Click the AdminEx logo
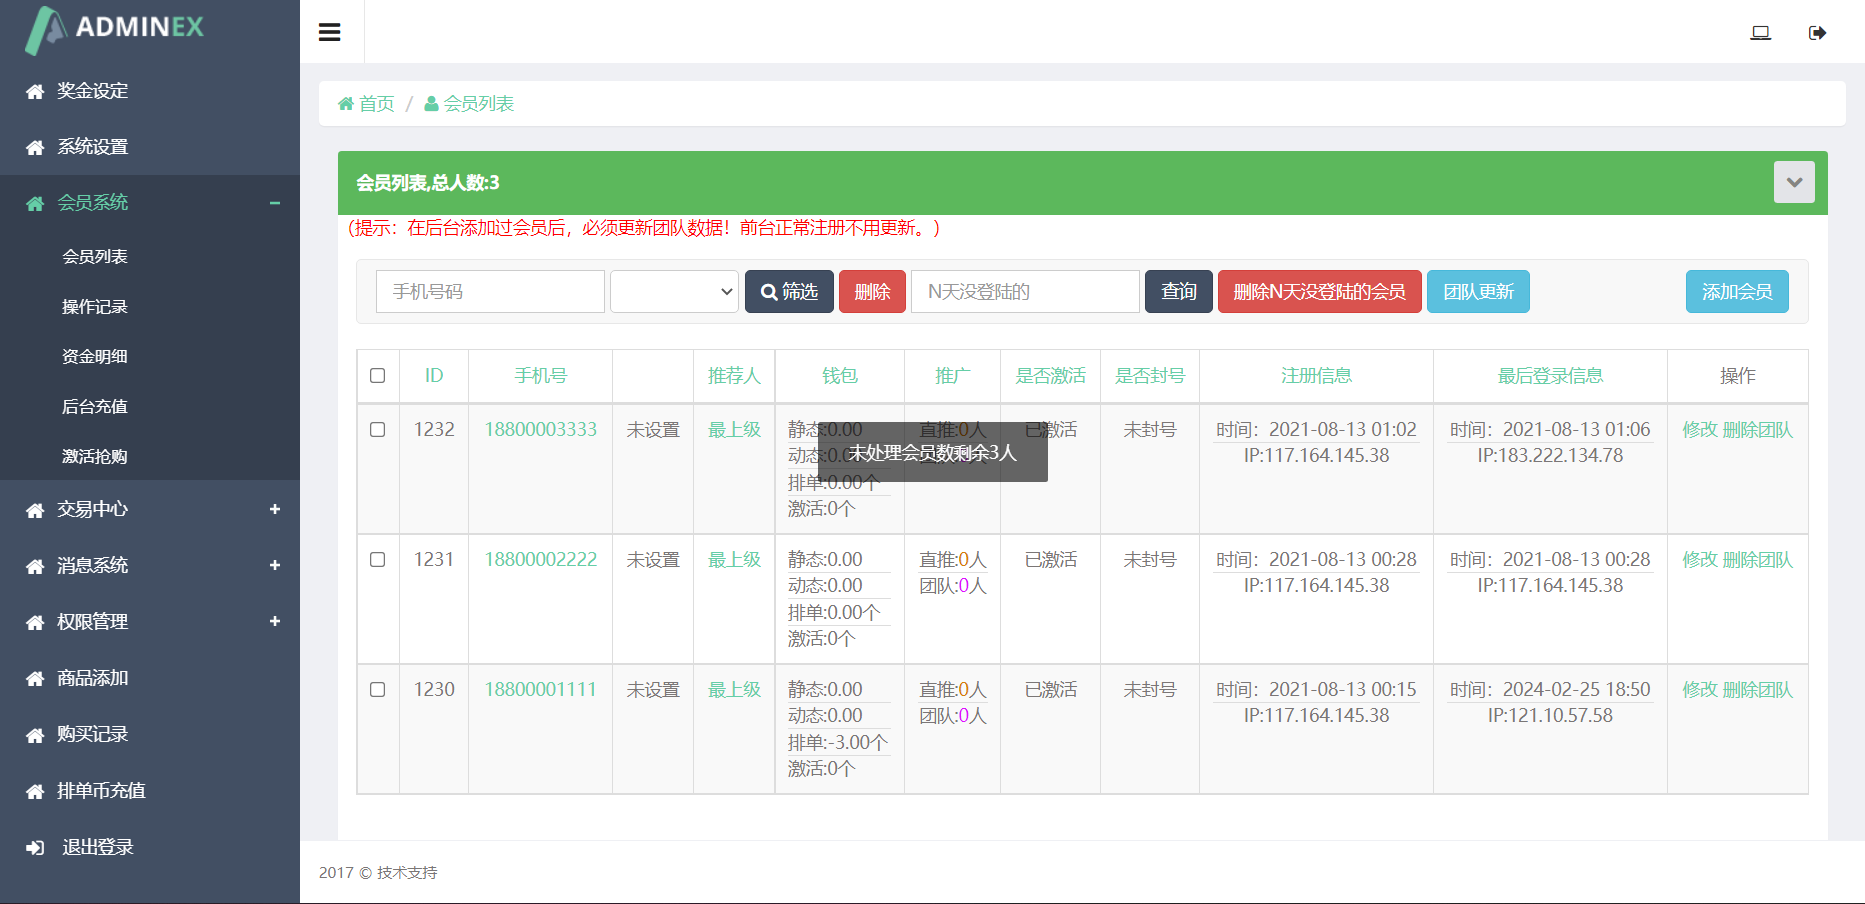The width and height of the screenshot is (1865, 904). pos(115,29)
